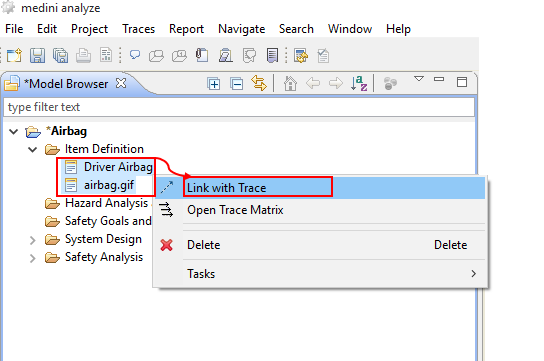Expand the Safety Analysis folder
This screenshot has height=361, width=544.
click(x=33, y=258)
